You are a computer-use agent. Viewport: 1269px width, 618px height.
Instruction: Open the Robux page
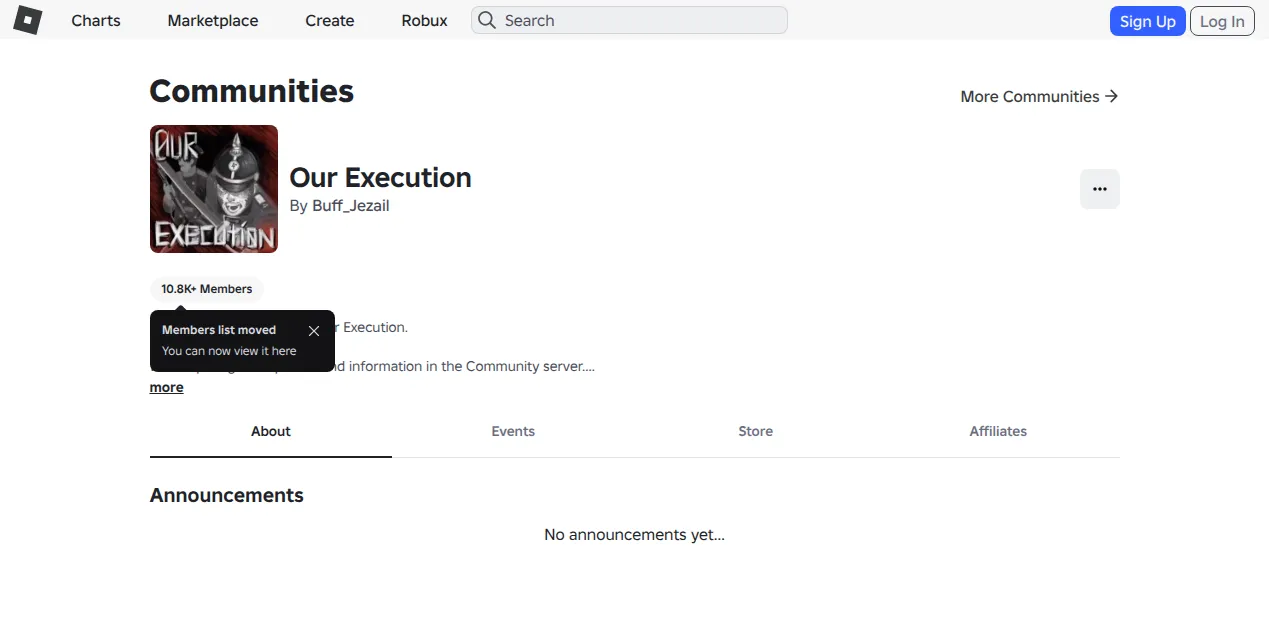click(x=424, y=20)
